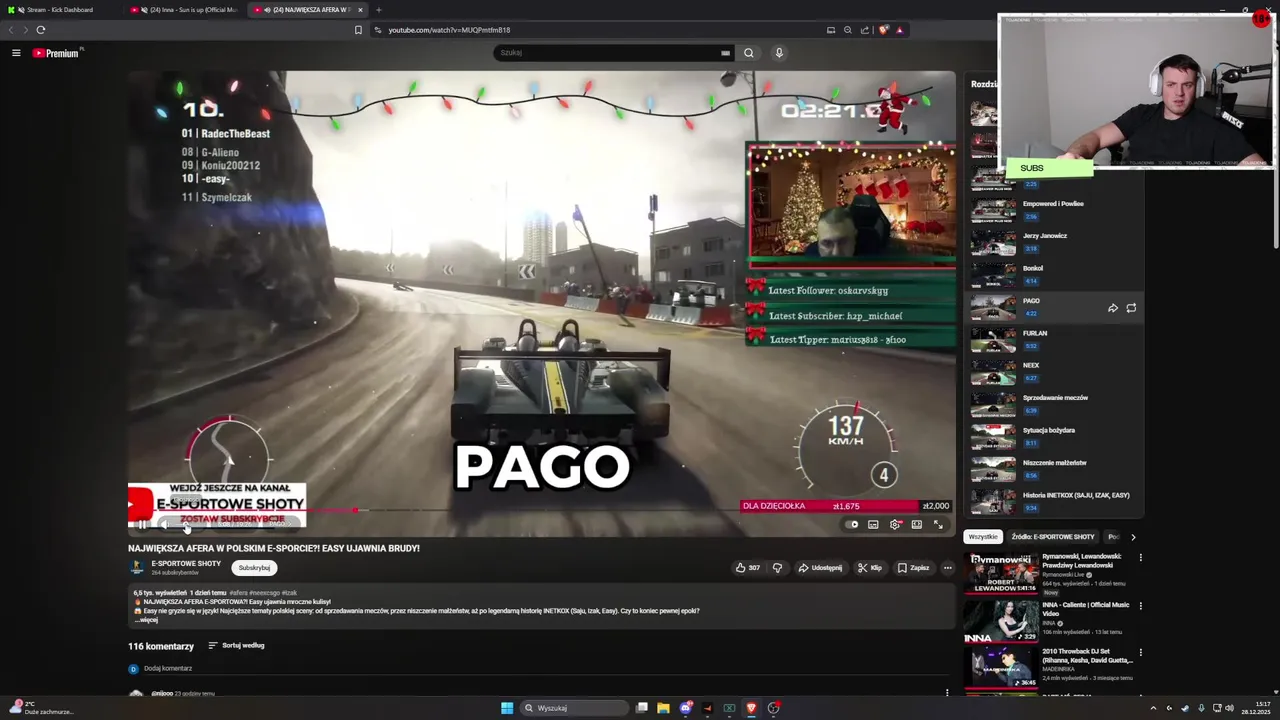Go to YouTube Premium home logo

56,53
